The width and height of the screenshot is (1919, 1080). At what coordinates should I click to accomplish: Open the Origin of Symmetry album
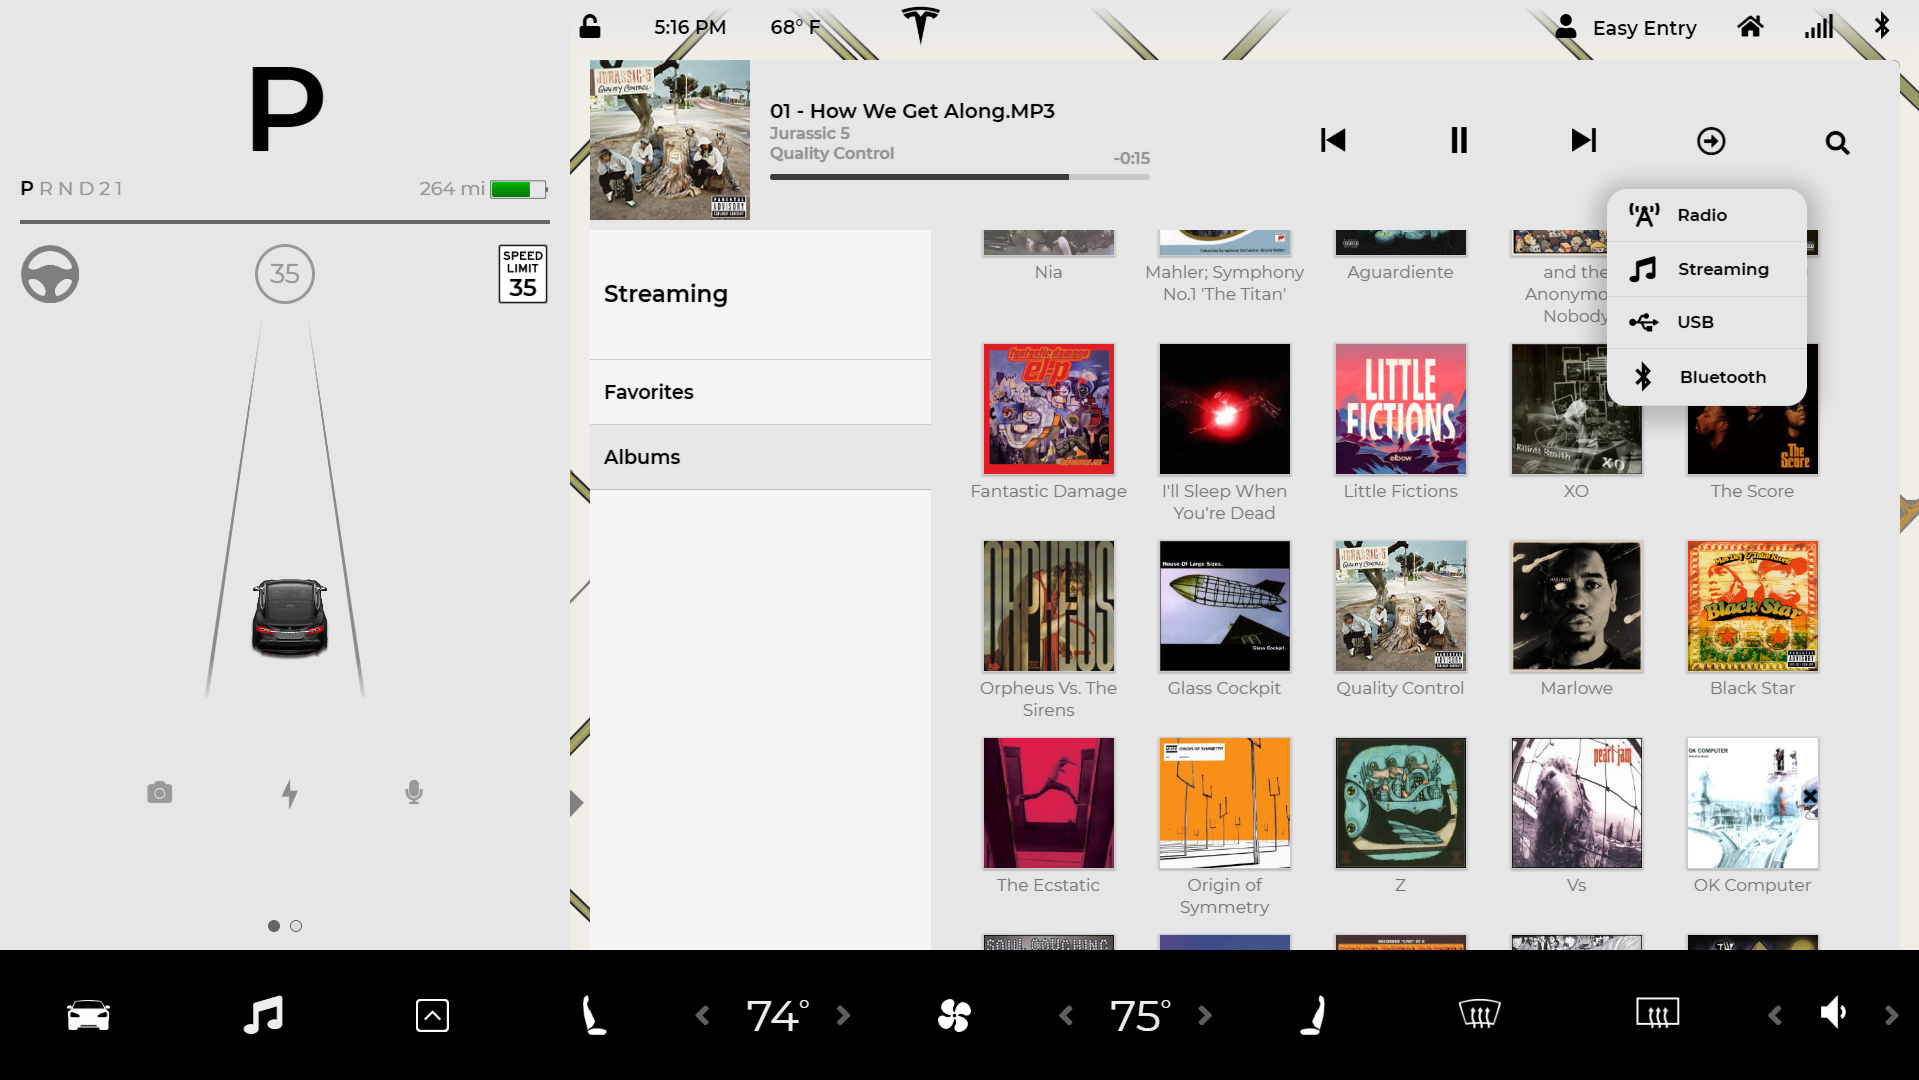click(x=1224, y=803)
